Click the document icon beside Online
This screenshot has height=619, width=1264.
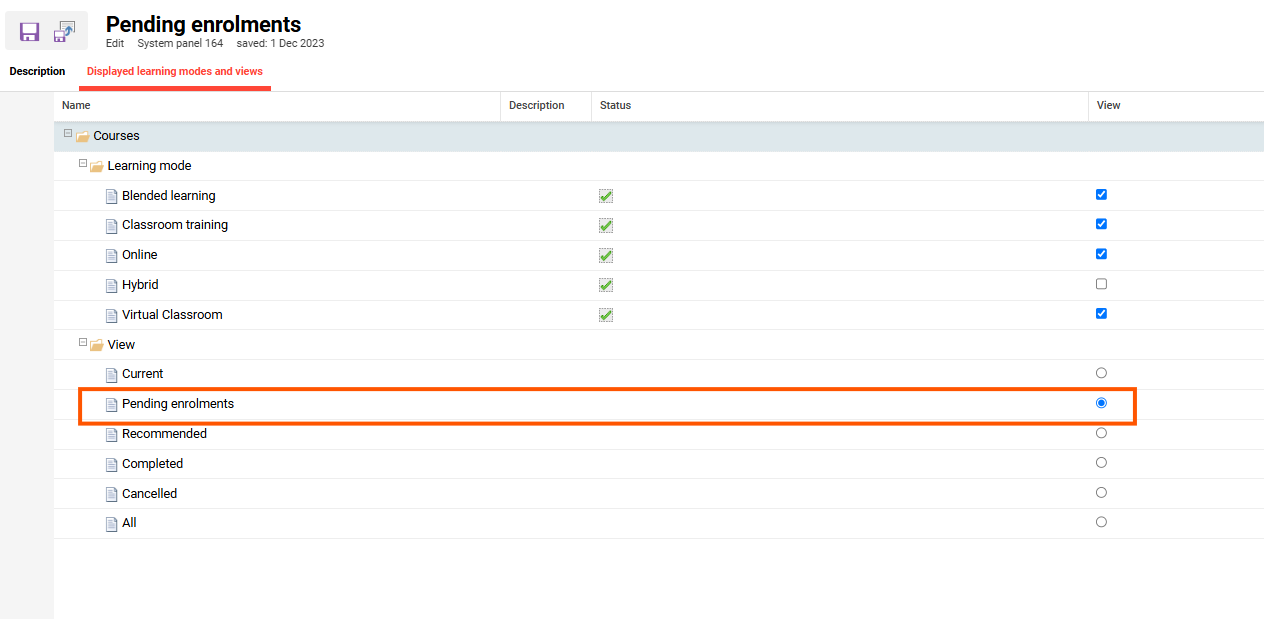pyautogui.click(x=112, y=256)
